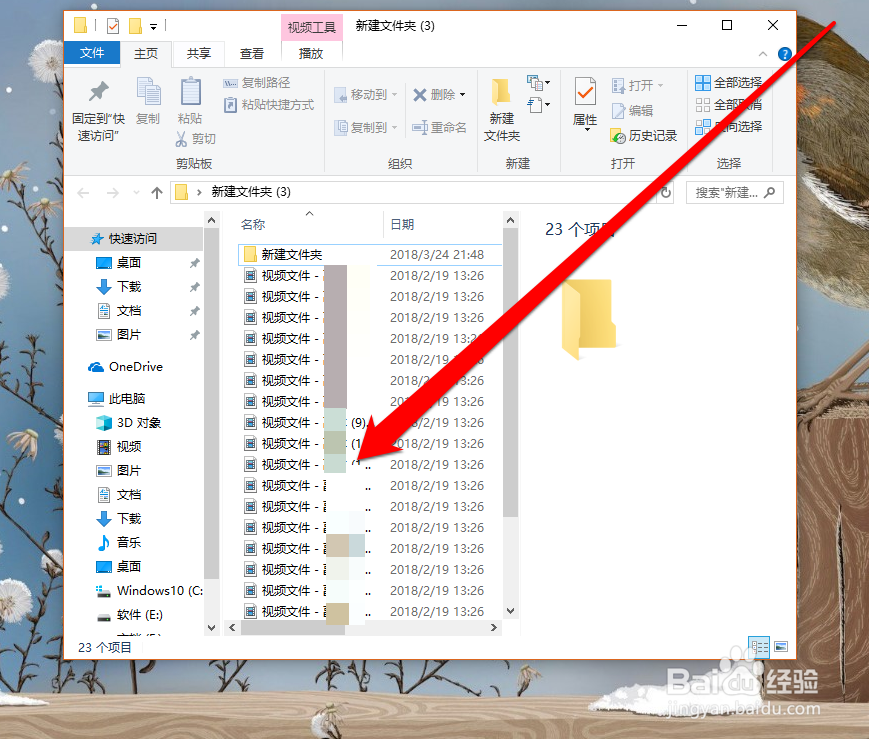This screenshot has height=739, width=869.
Task: Click the Back navigation arrow
Action: (x=83, y=193)
